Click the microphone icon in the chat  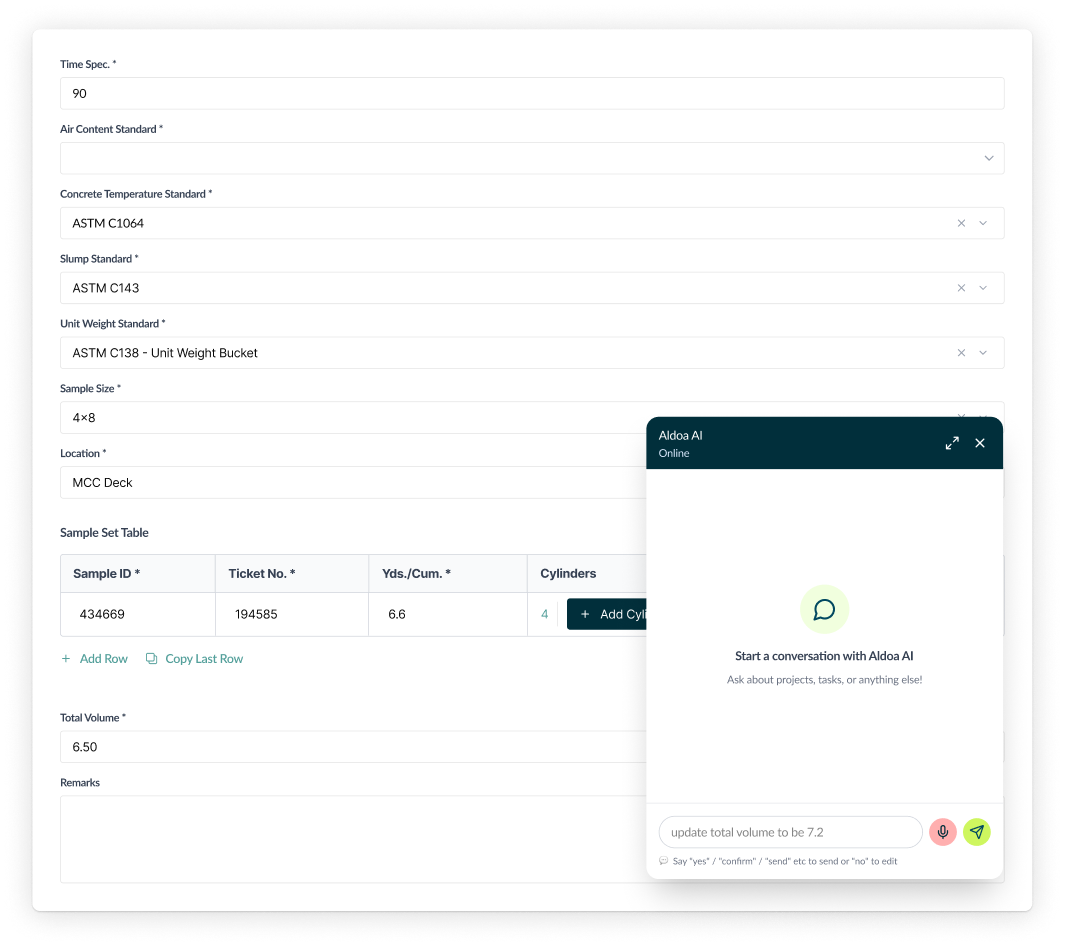coord(942,831)
